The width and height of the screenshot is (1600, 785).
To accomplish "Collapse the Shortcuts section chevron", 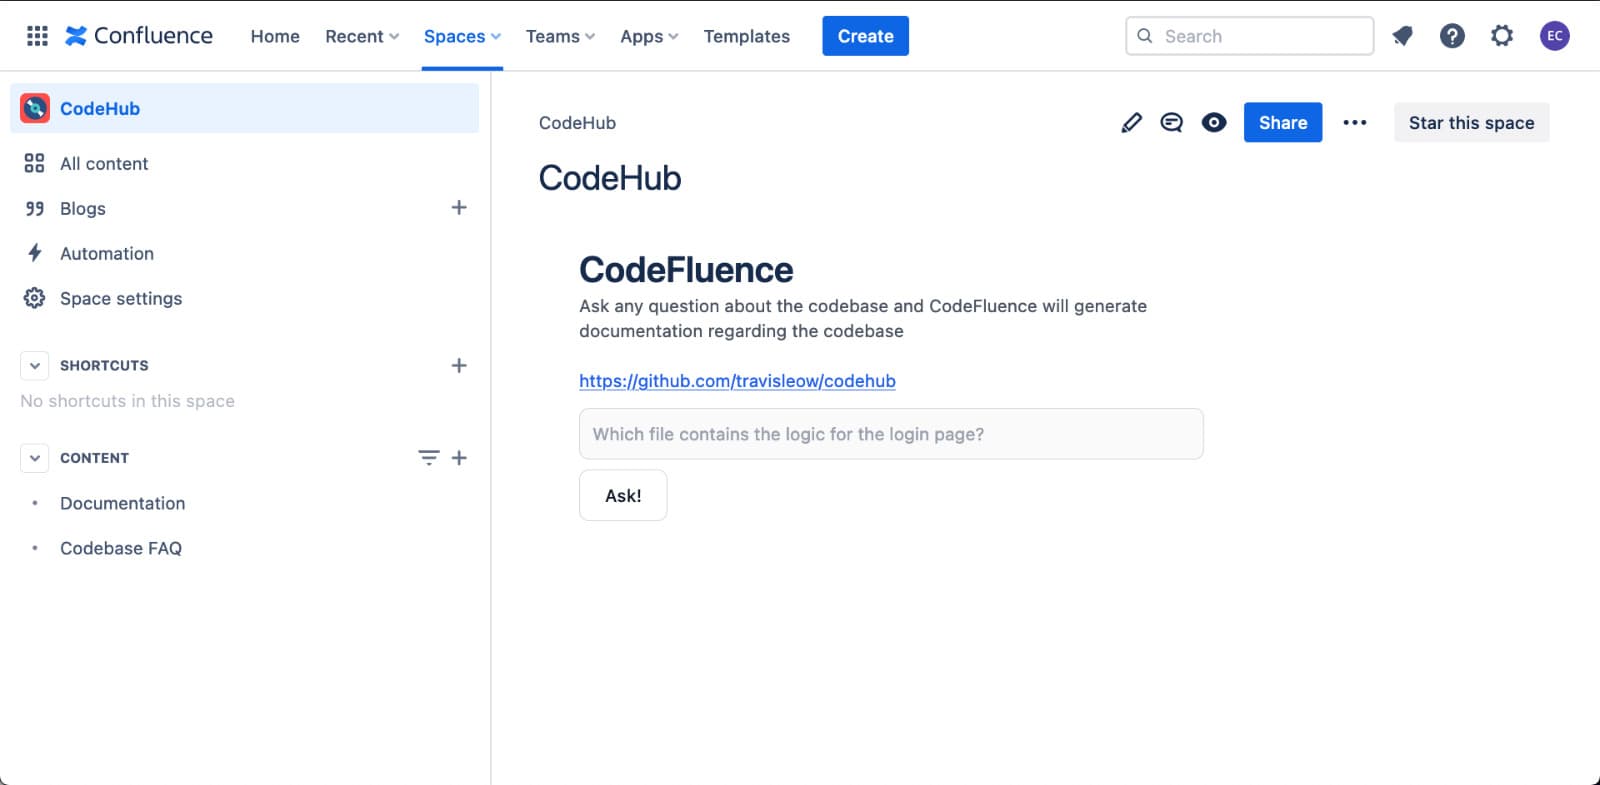I will pos(35,366).
